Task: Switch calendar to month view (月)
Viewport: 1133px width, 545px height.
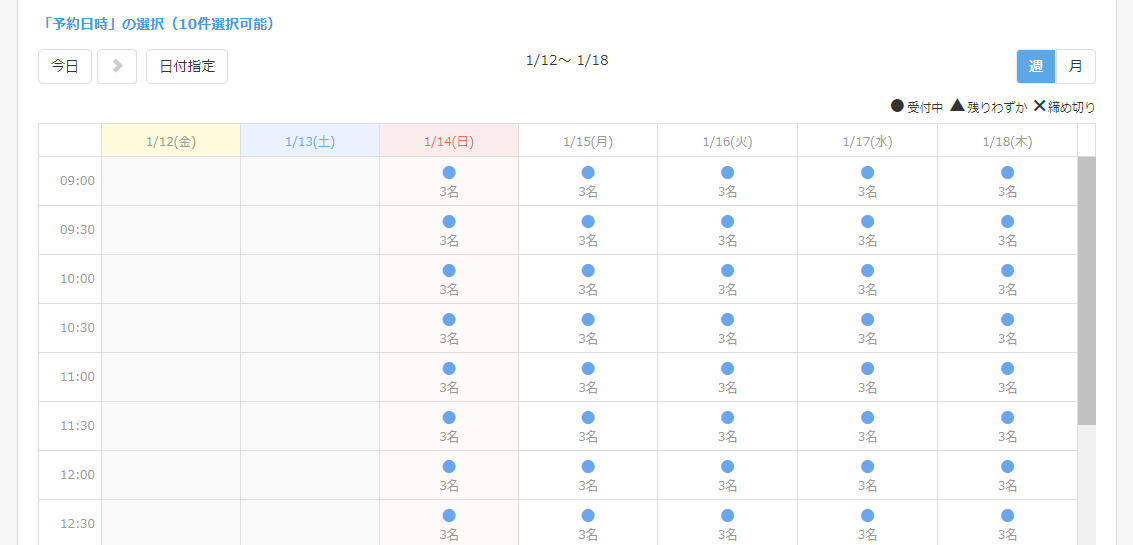Action: (x=1075, y=67)
